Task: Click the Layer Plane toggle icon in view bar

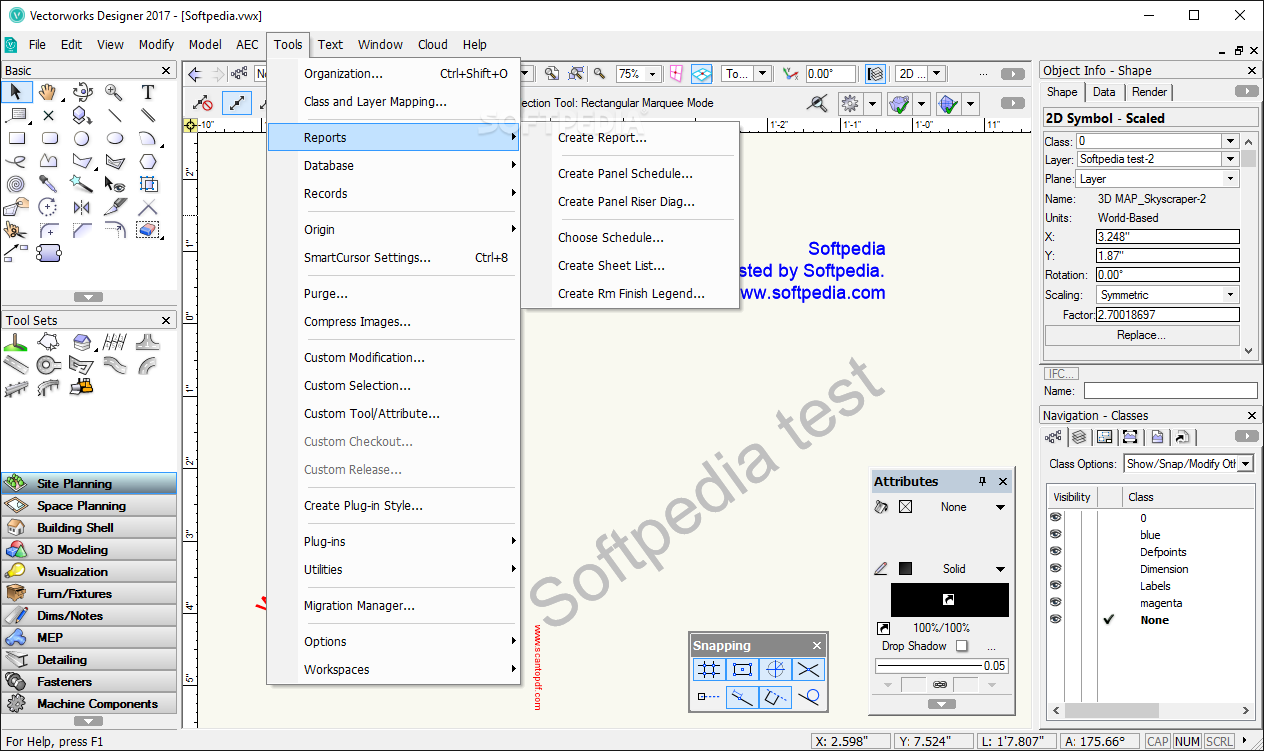Action: [x=702, y=74]
